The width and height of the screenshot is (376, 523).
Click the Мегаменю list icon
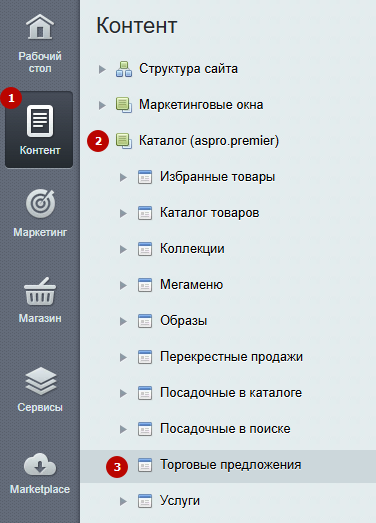click(x=145, y=285)
